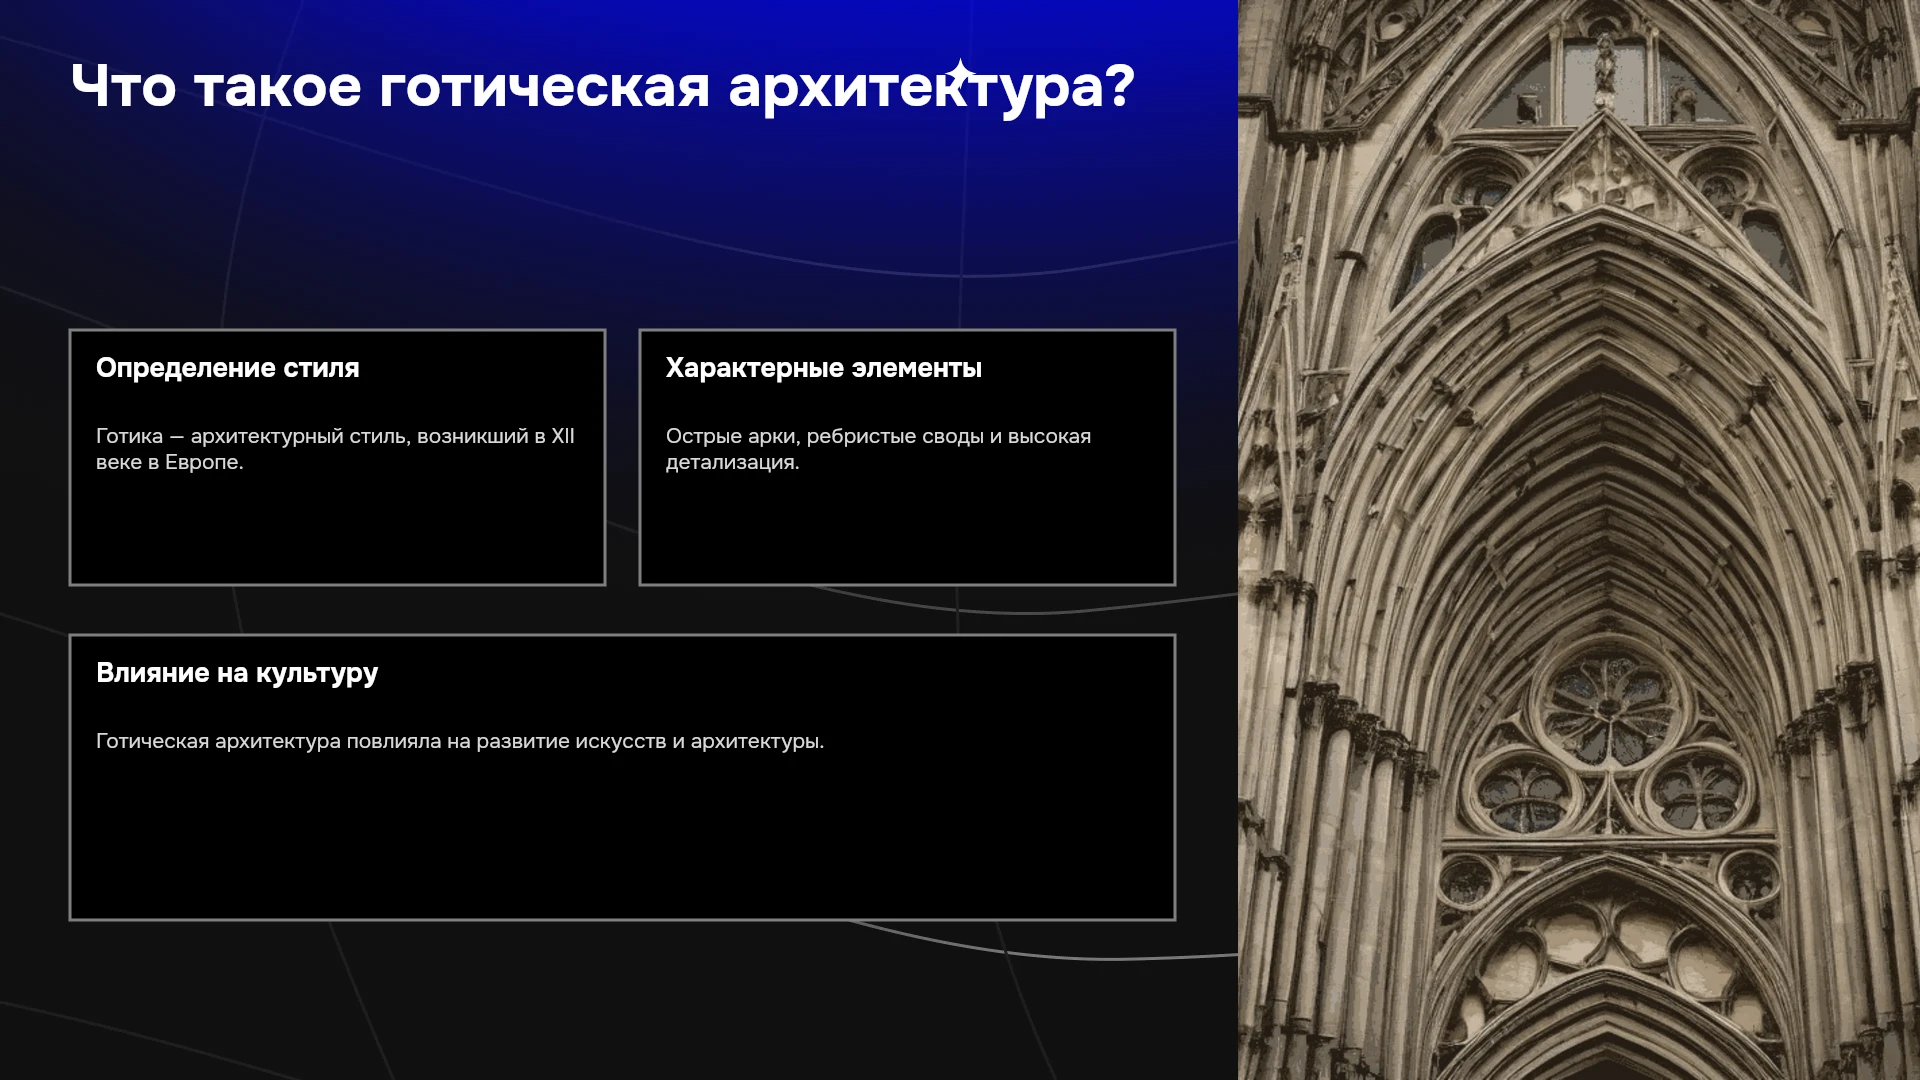The height and width of the screenshot is (1080, 1920).
Task: Click the slide title about готическая архитектура
Action: (603, 87)
